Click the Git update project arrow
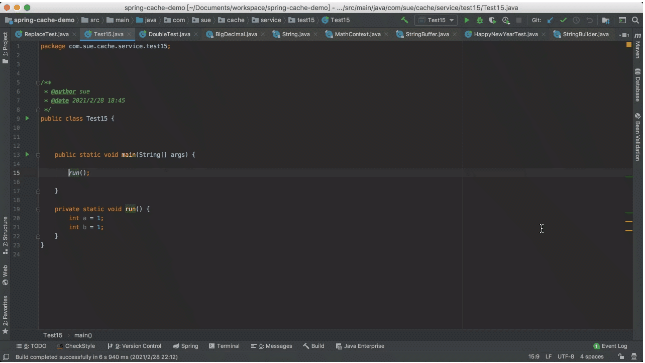645x363 pixels. coord(550,20)
